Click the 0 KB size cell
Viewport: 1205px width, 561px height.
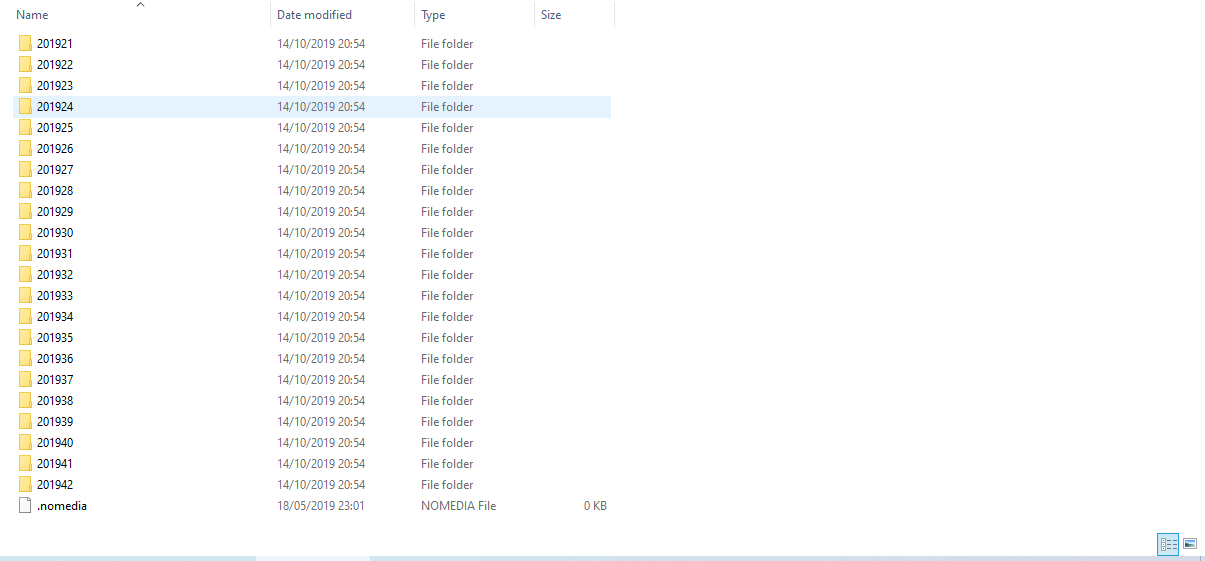point(595,506)
